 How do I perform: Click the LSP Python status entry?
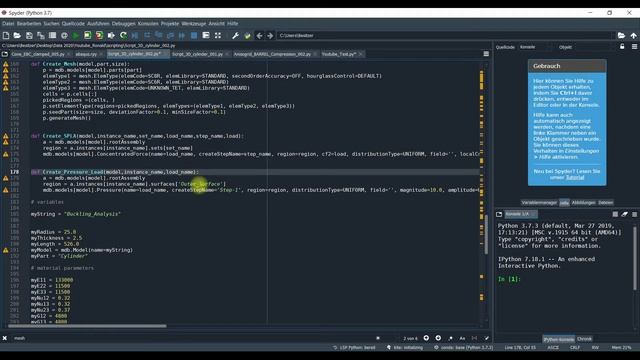(x=354, y=348)
